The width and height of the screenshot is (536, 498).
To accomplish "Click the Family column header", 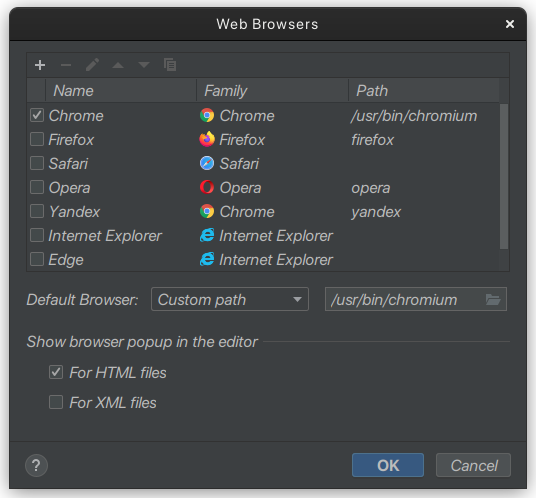I will [x=272, y=91].
